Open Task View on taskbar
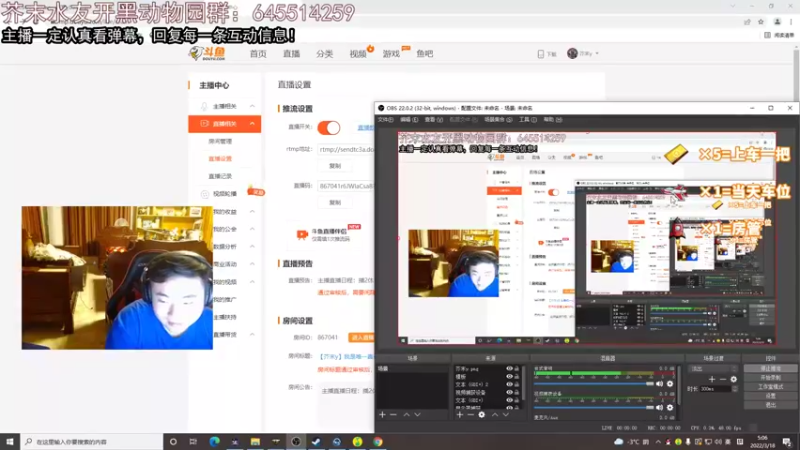This screenshot has width=800, height=450. click(193, 441)
